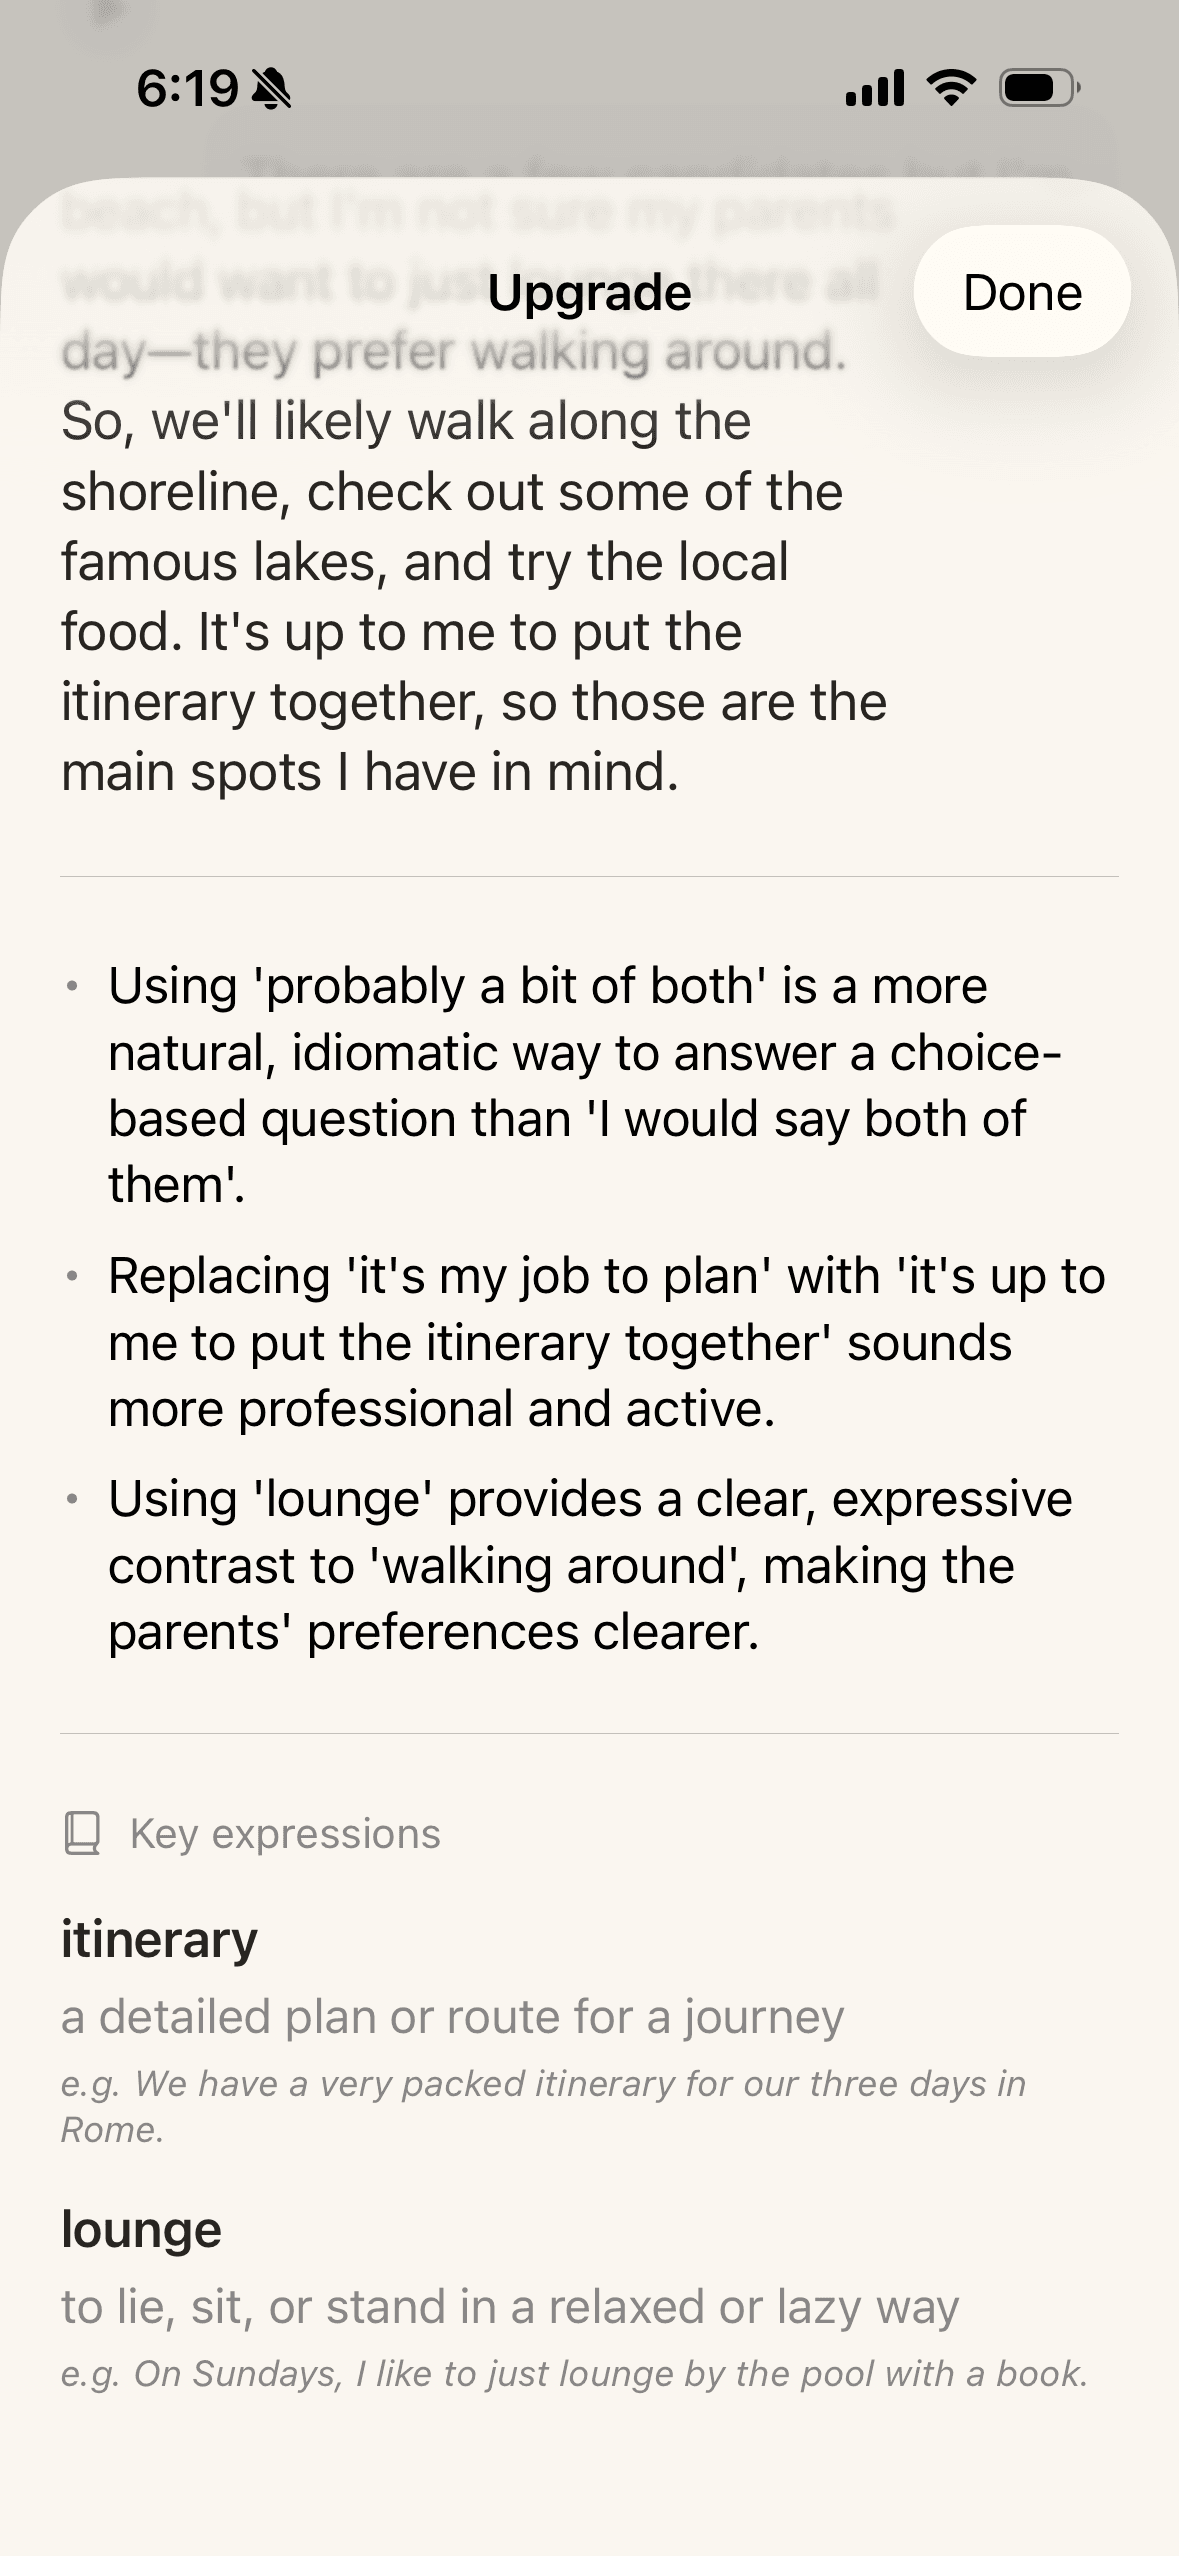This screenshot has height=2556, width=1179.
Task: Select the 'lounge' key expression
Action: 141,2229
